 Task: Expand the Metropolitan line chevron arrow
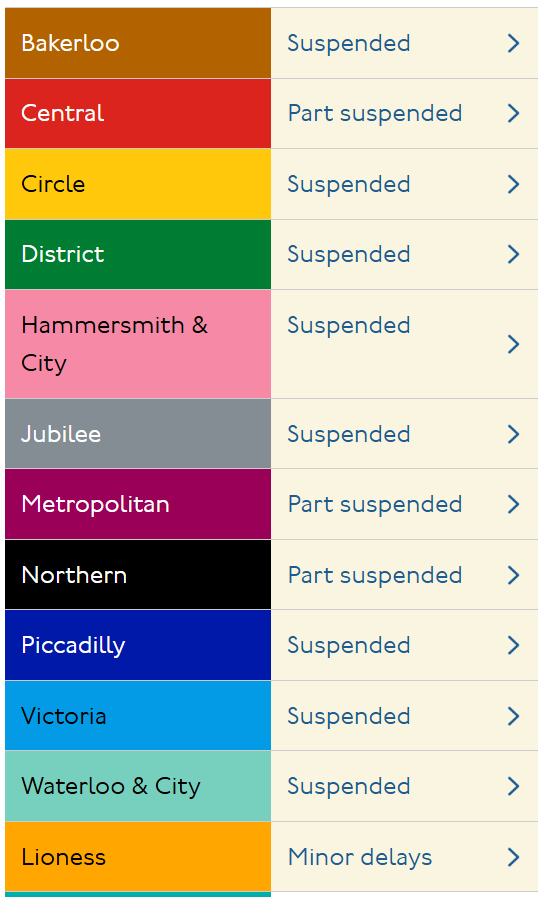(513, 505)
